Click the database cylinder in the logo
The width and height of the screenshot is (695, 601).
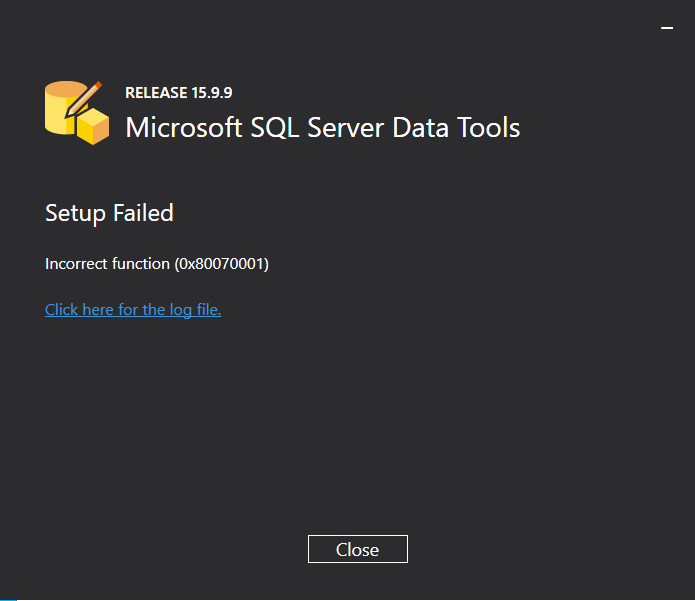coord(60,107)
